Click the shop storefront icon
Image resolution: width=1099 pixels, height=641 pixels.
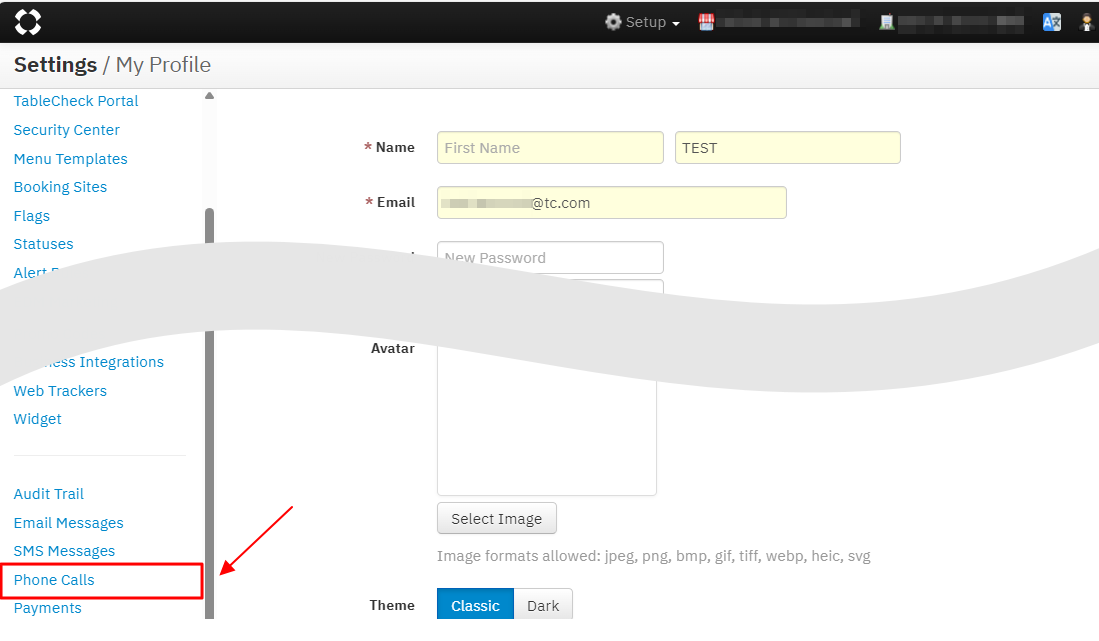(706, 22)
